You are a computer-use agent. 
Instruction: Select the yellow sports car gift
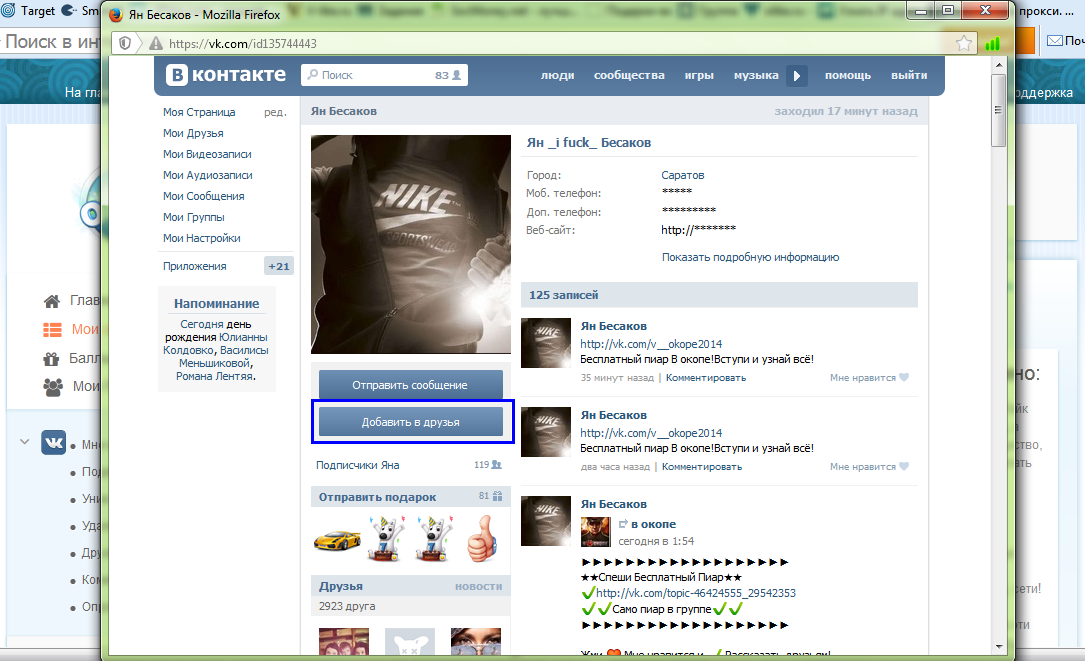(338, 539)
